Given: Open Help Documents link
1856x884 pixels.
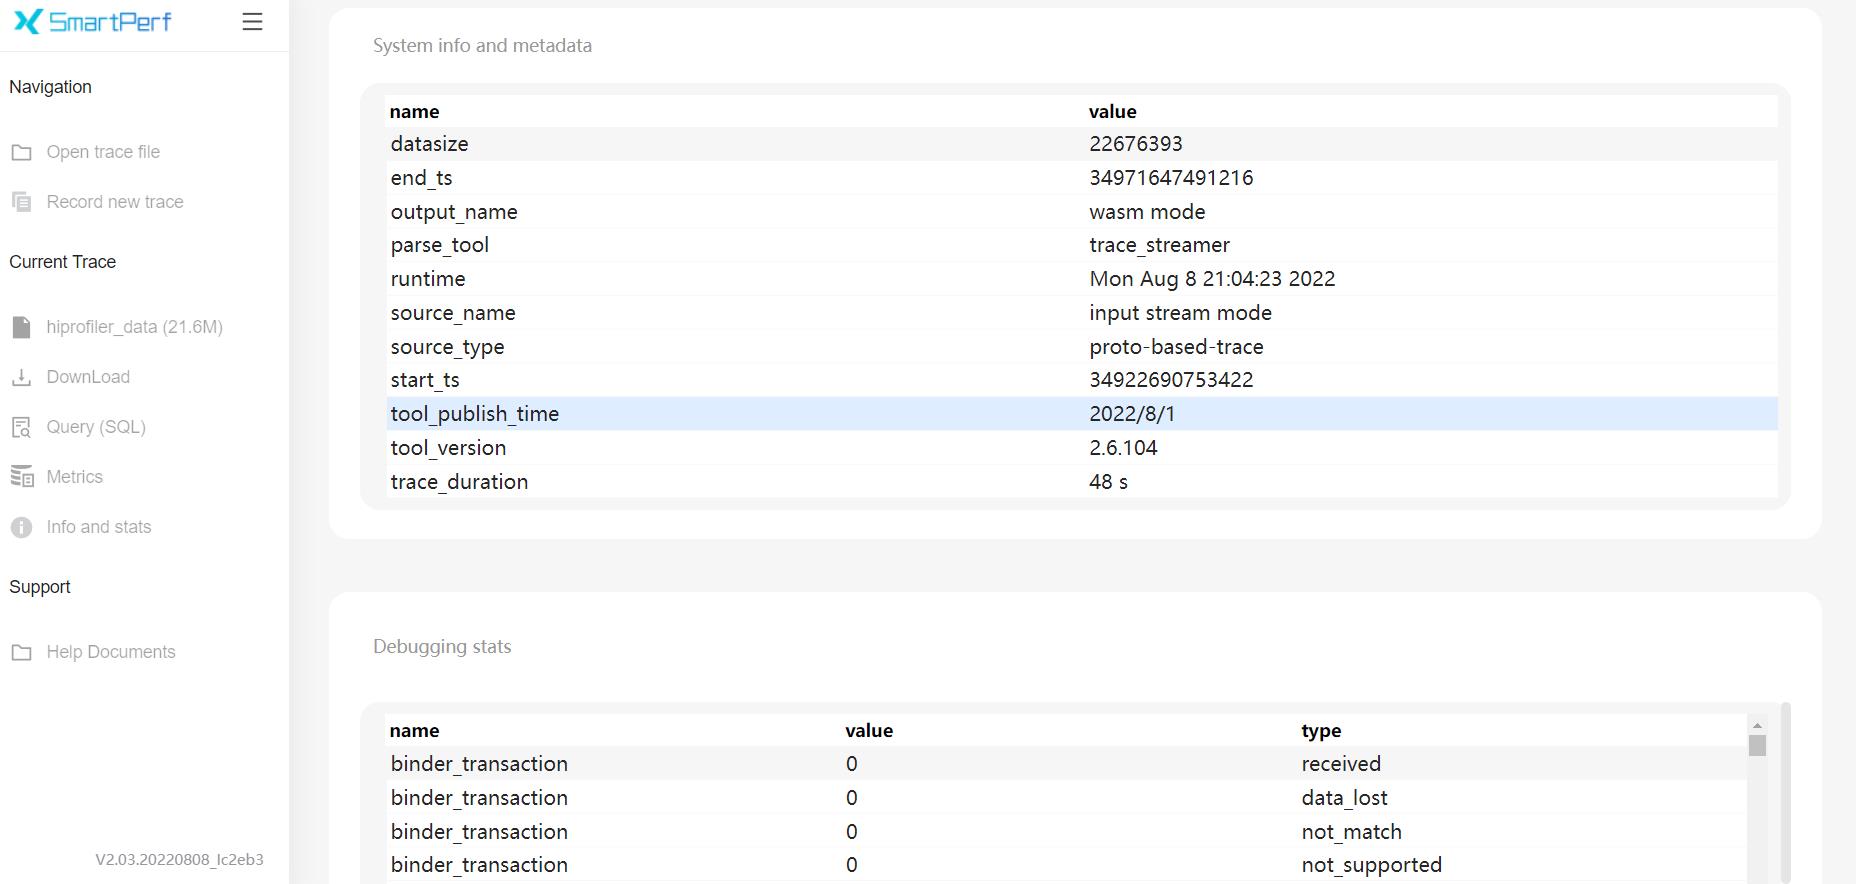Looking at the screenshot, I should [111, 652].
